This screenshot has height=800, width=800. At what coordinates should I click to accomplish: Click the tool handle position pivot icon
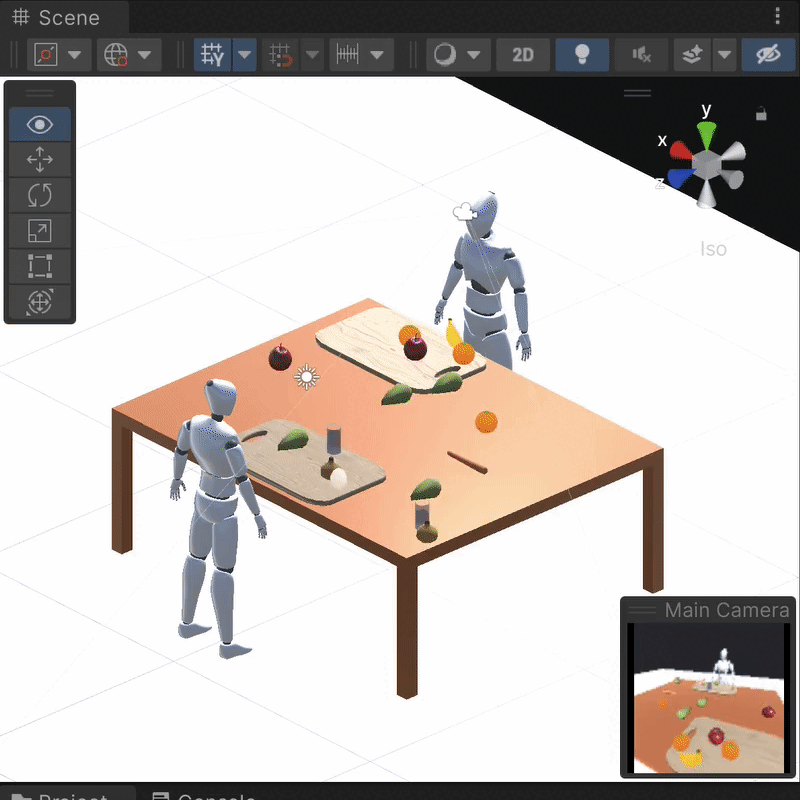coord(45,54)
